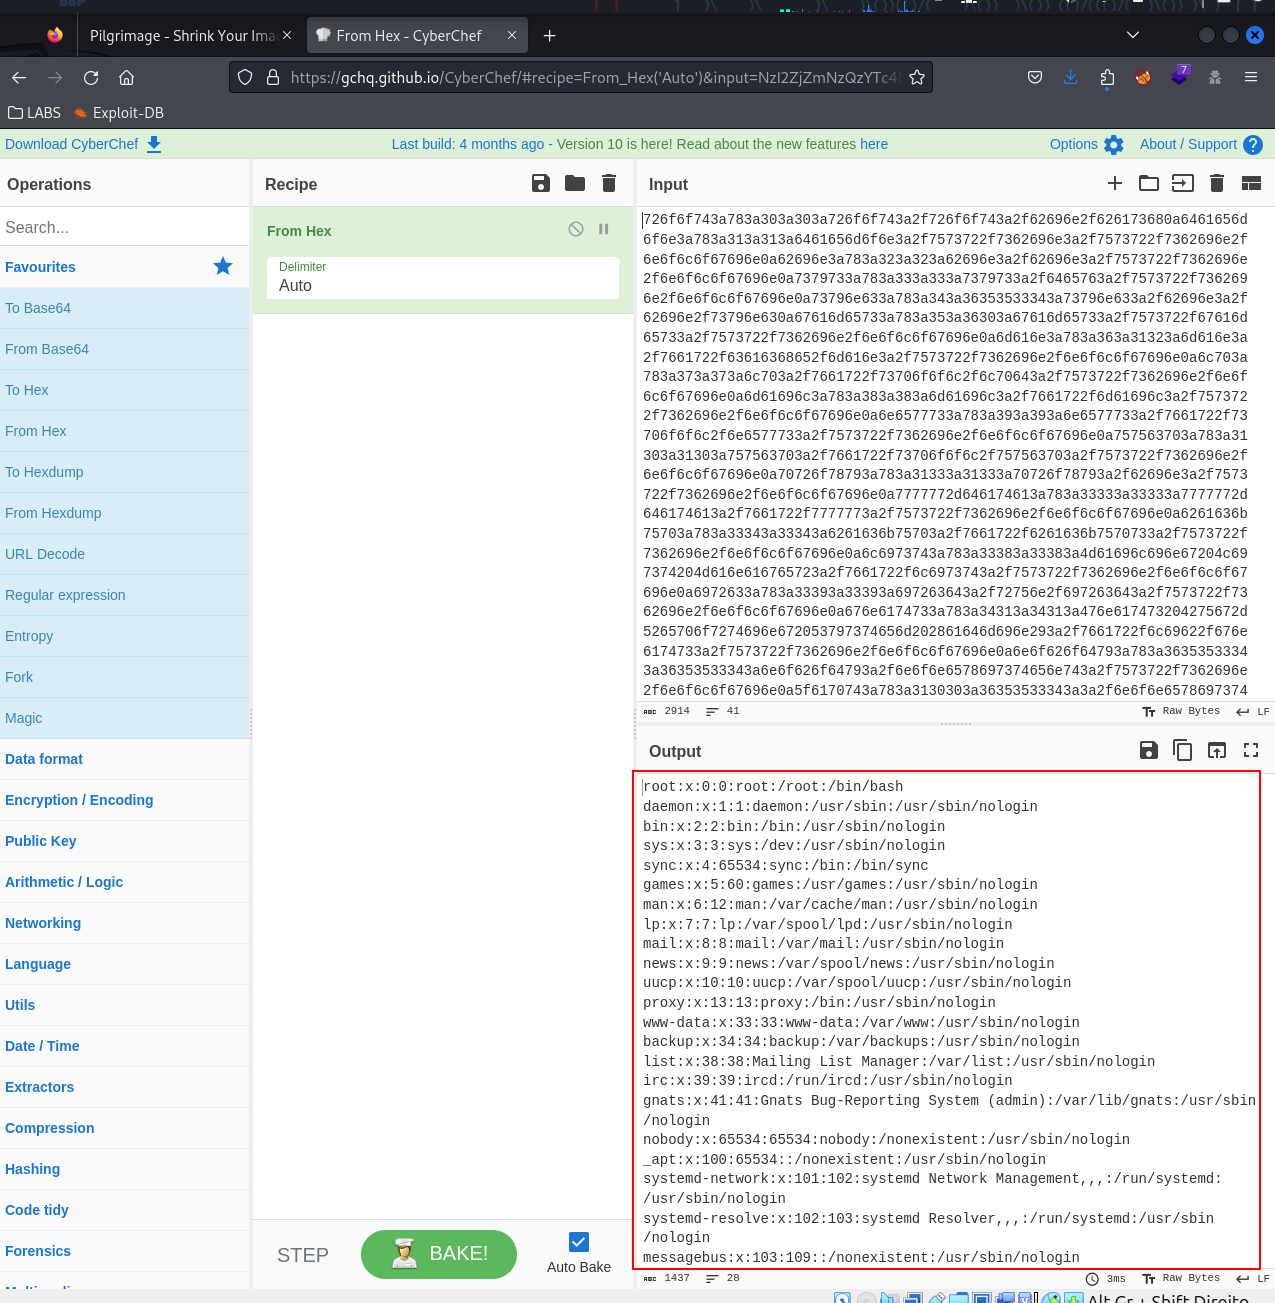Toggle the Auto Bake checkbox
Viewport: 1275px width, 1303px height.
[579, 1242]
